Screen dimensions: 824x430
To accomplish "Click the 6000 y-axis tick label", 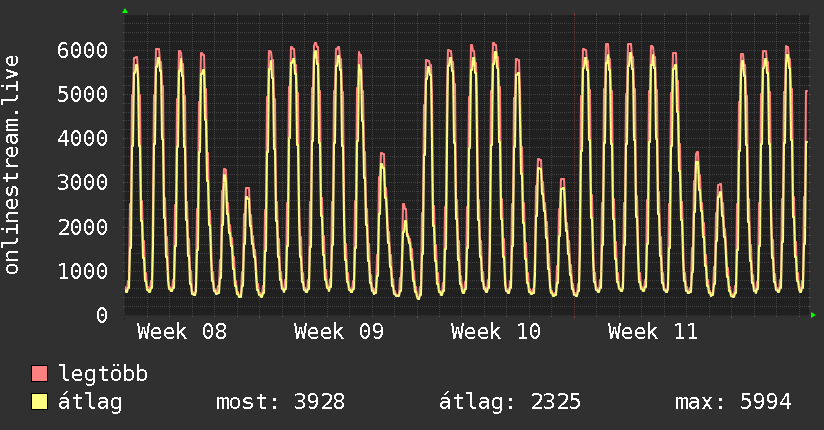I will coord(82,50).
